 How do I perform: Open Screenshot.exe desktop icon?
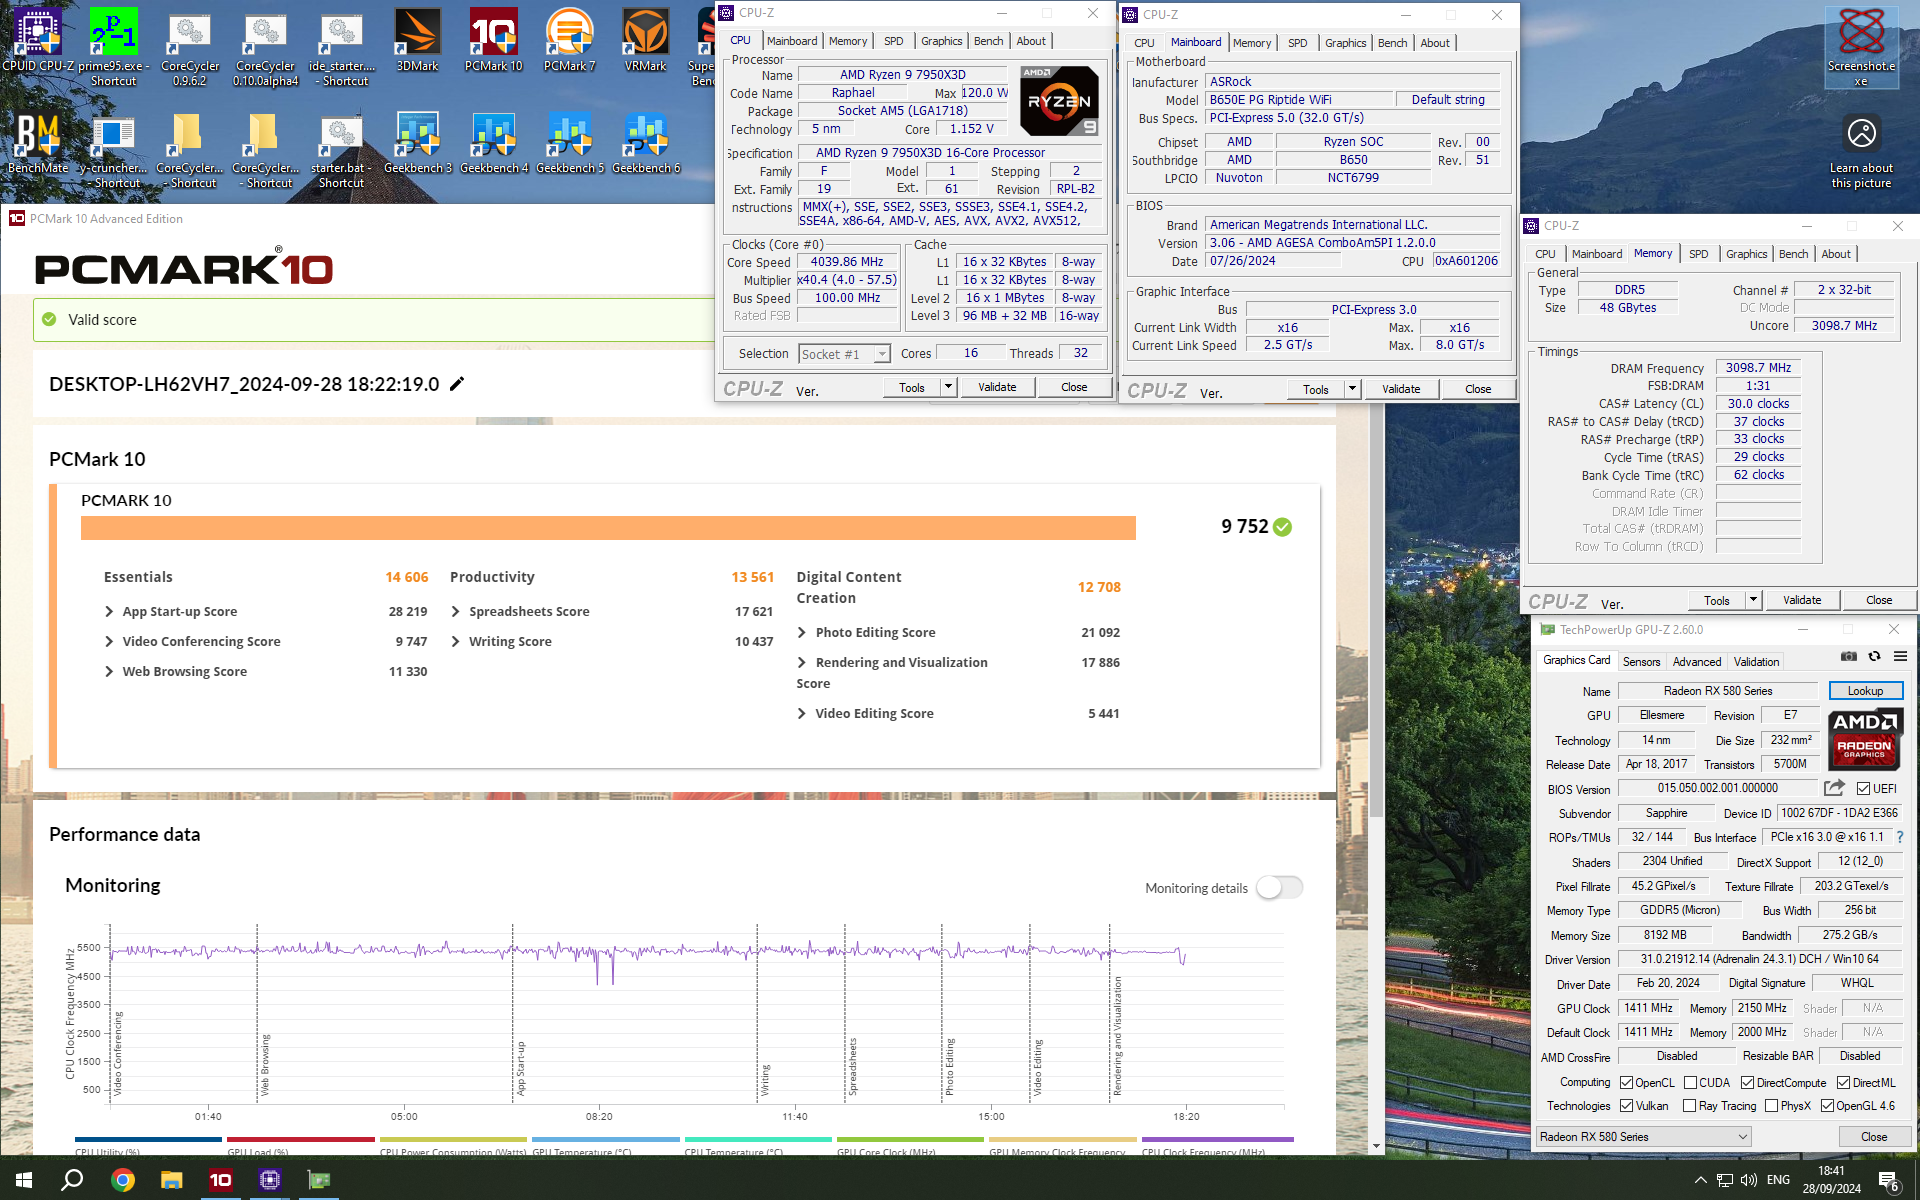(x=1861, y=47)
